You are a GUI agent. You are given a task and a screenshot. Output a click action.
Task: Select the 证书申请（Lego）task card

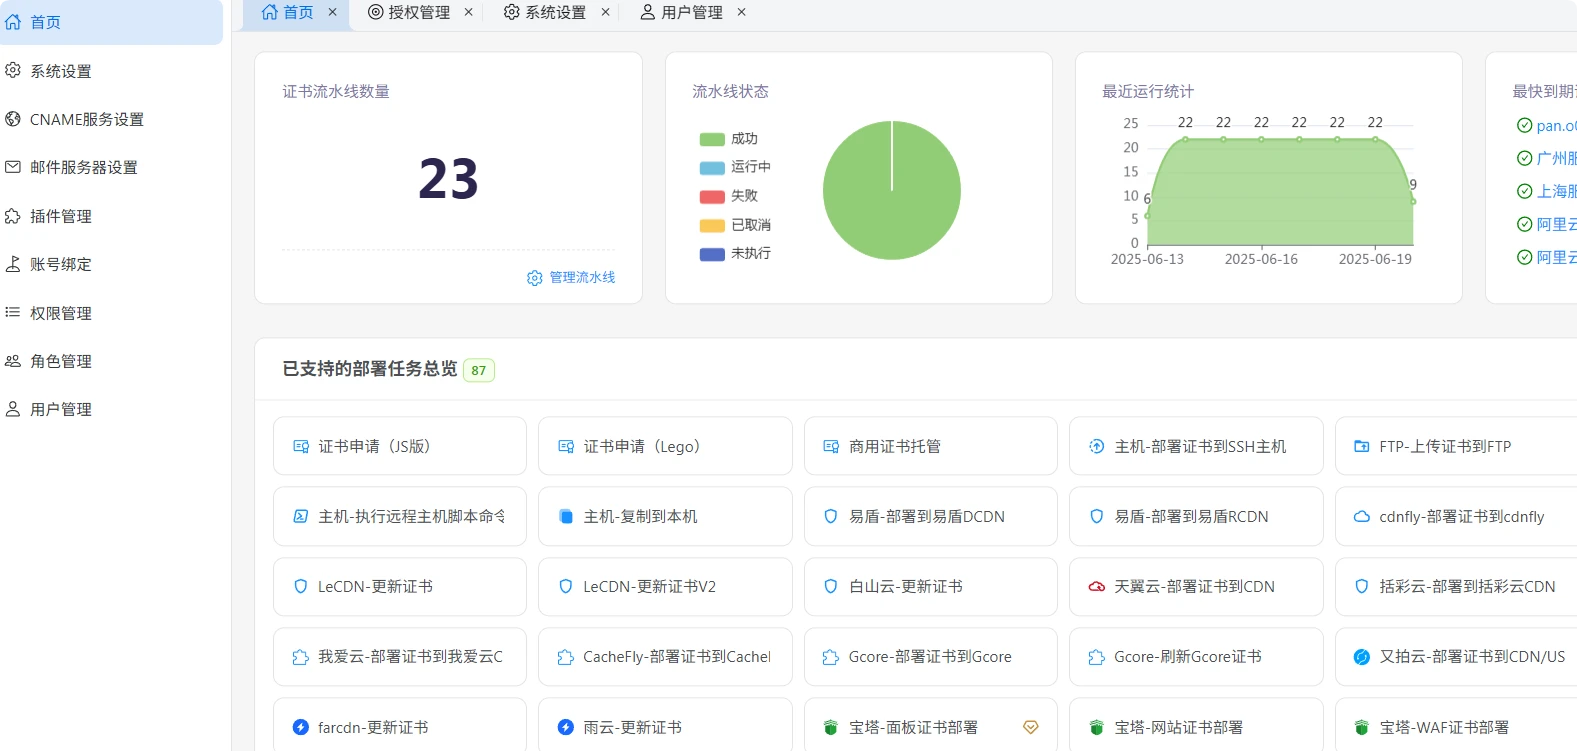tap(665, 446)
